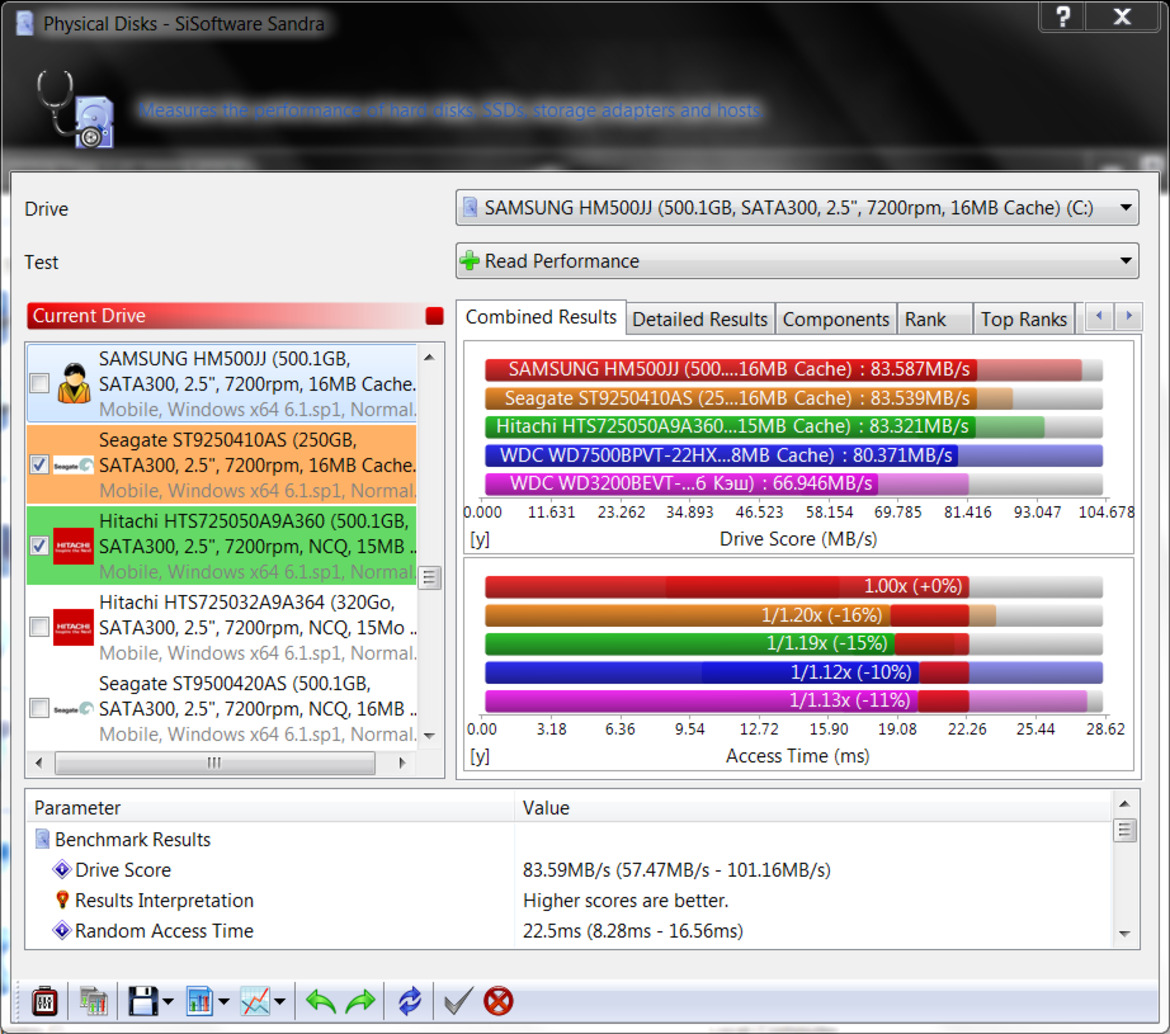
Task: Click the grayed-out report icon in bottom toolbar
Action: pyautogui.click(x=93, y=1001)
